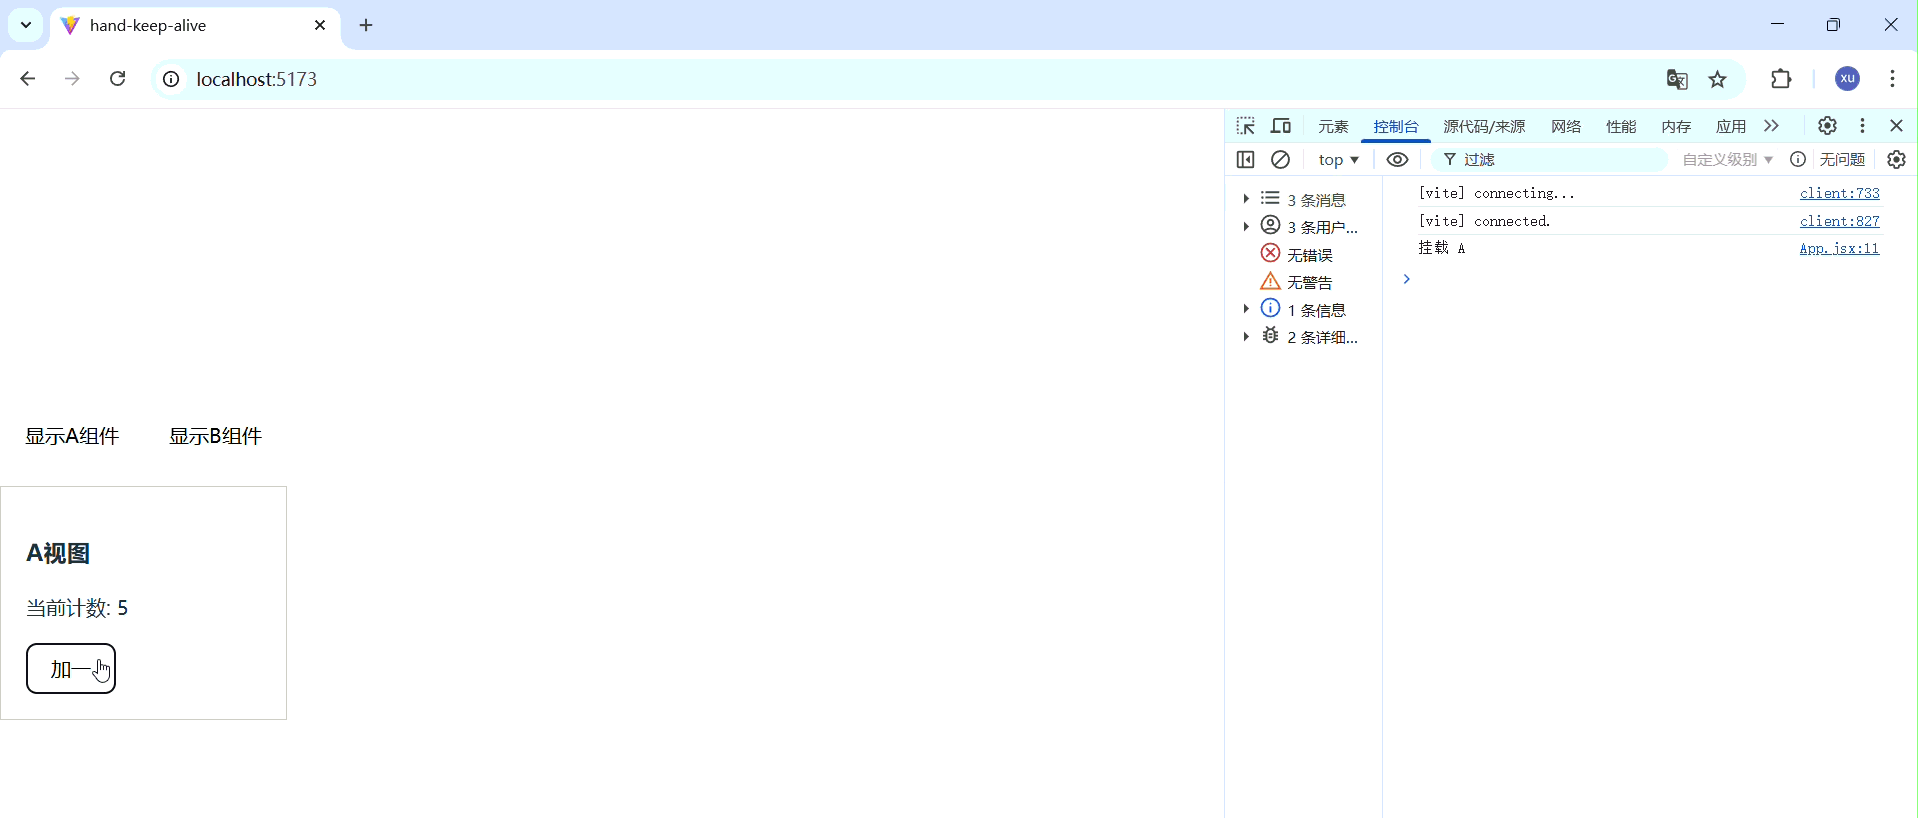Click the no issues info icon
Image resolution: width=1918 pixels, height=818 pixels.
coord(1798,160)
